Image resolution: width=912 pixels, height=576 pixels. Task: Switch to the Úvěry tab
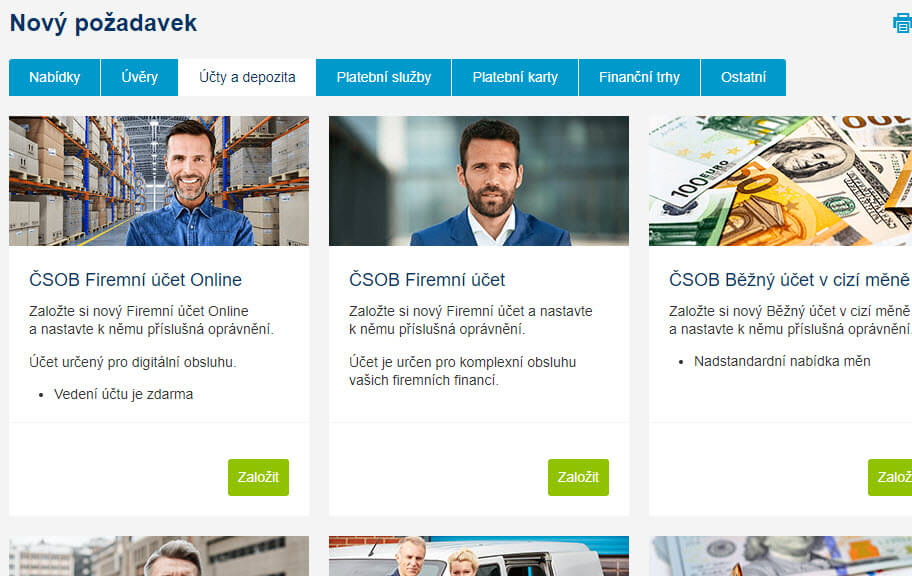(140, 77)
